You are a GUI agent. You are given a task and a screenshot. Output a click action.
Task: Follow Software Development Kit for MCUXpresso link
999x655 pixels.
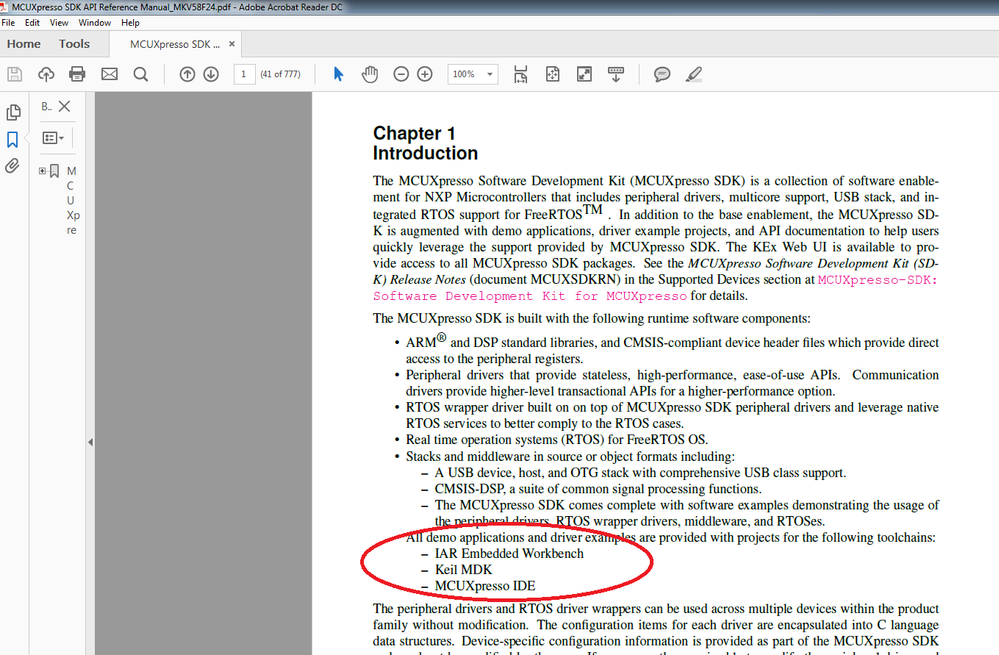530,296
